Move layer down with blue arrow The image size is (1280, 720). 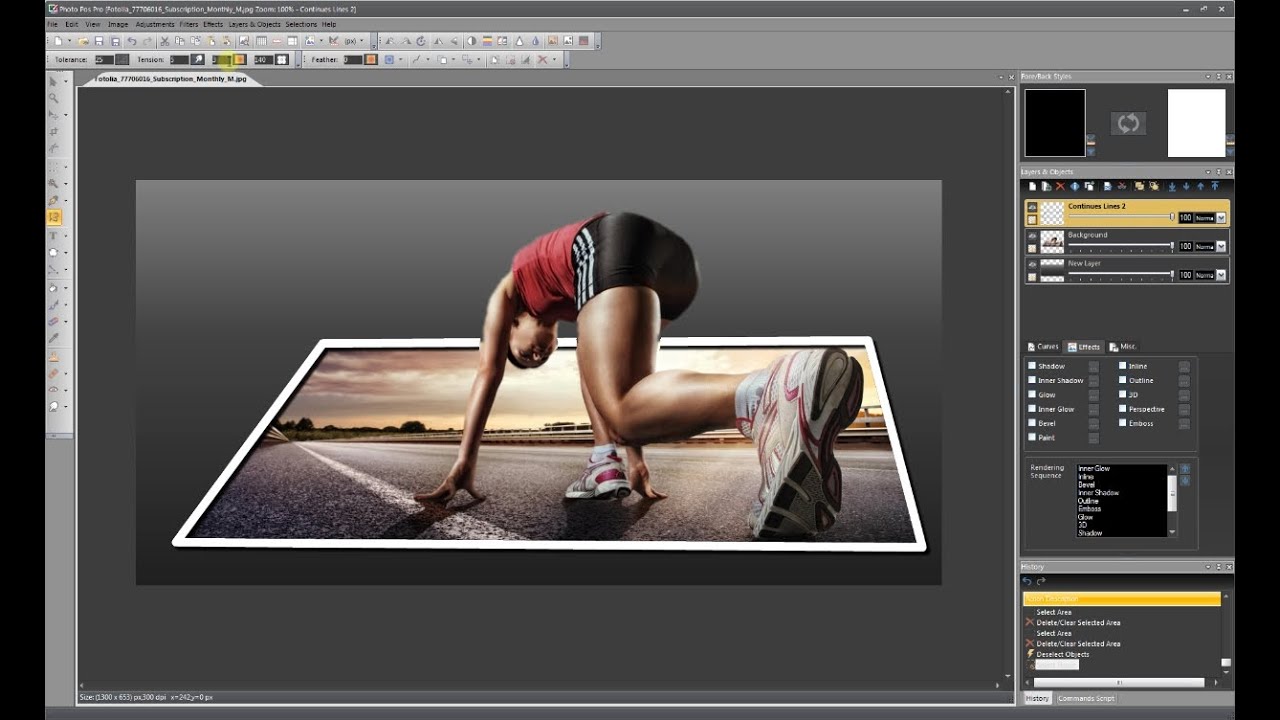(x=1186, y=186)
